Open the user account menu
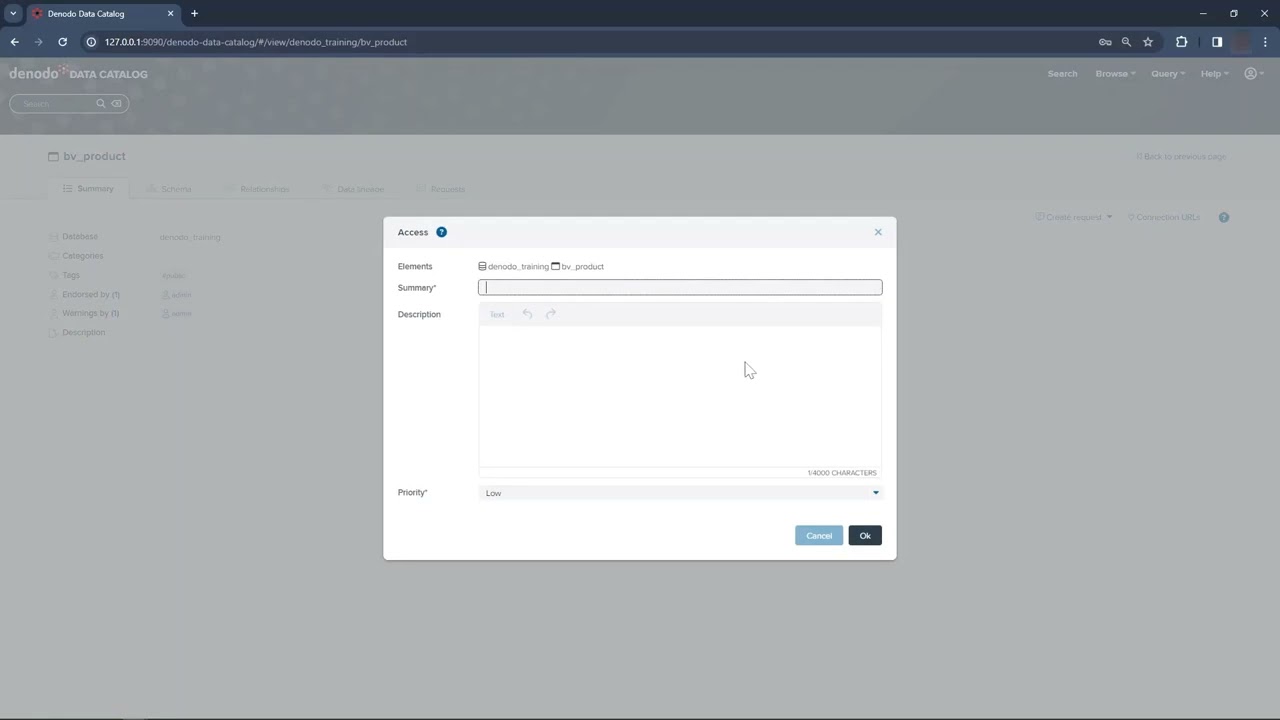Image resolution: width=1280 pixels, height=720 pixels. tap(1254, 74)
